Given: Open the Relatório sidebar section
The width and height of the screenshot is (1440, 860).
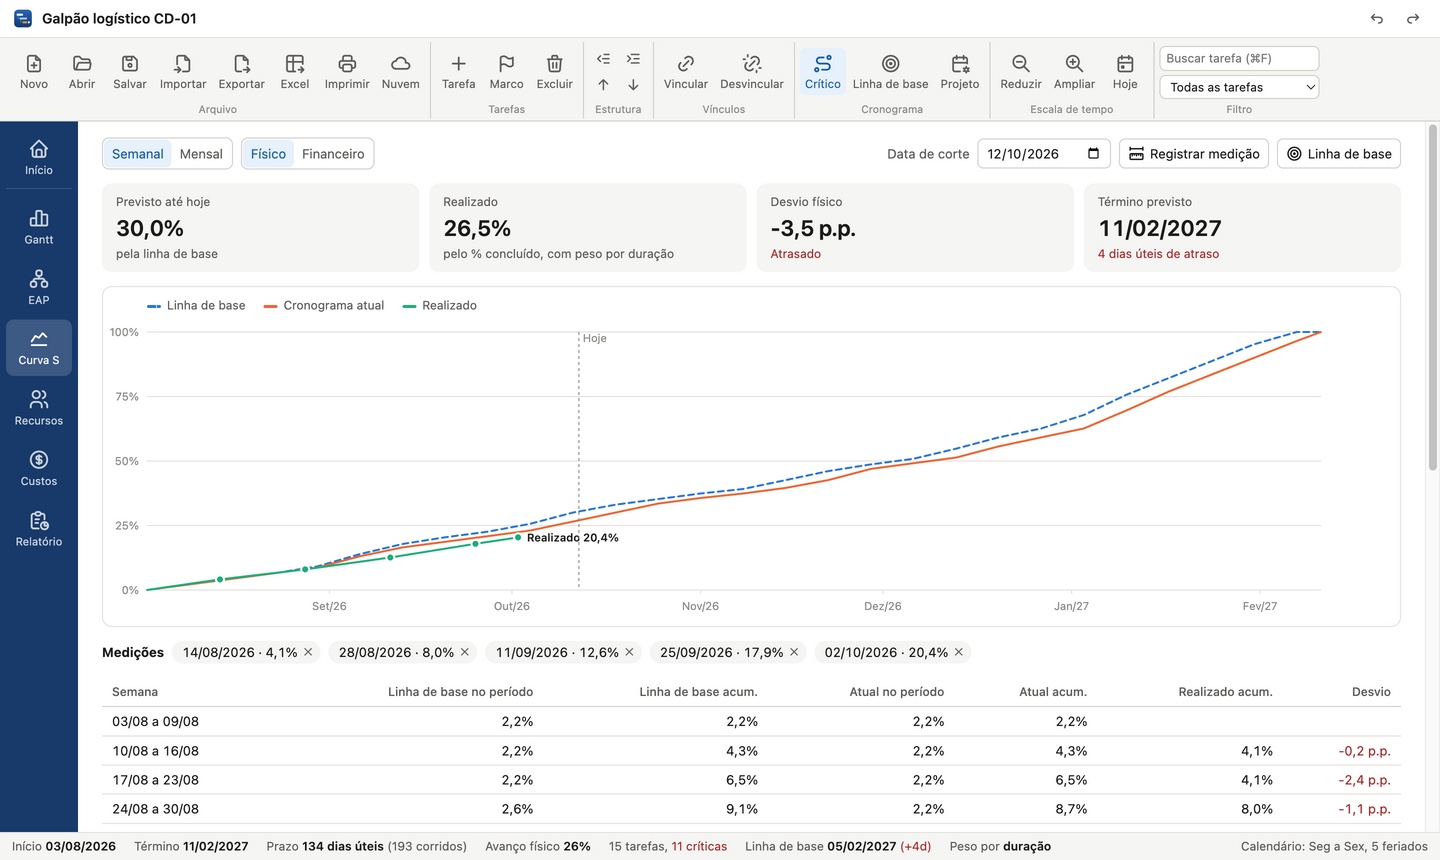Looking at the screenshot, I should point(39,529).
